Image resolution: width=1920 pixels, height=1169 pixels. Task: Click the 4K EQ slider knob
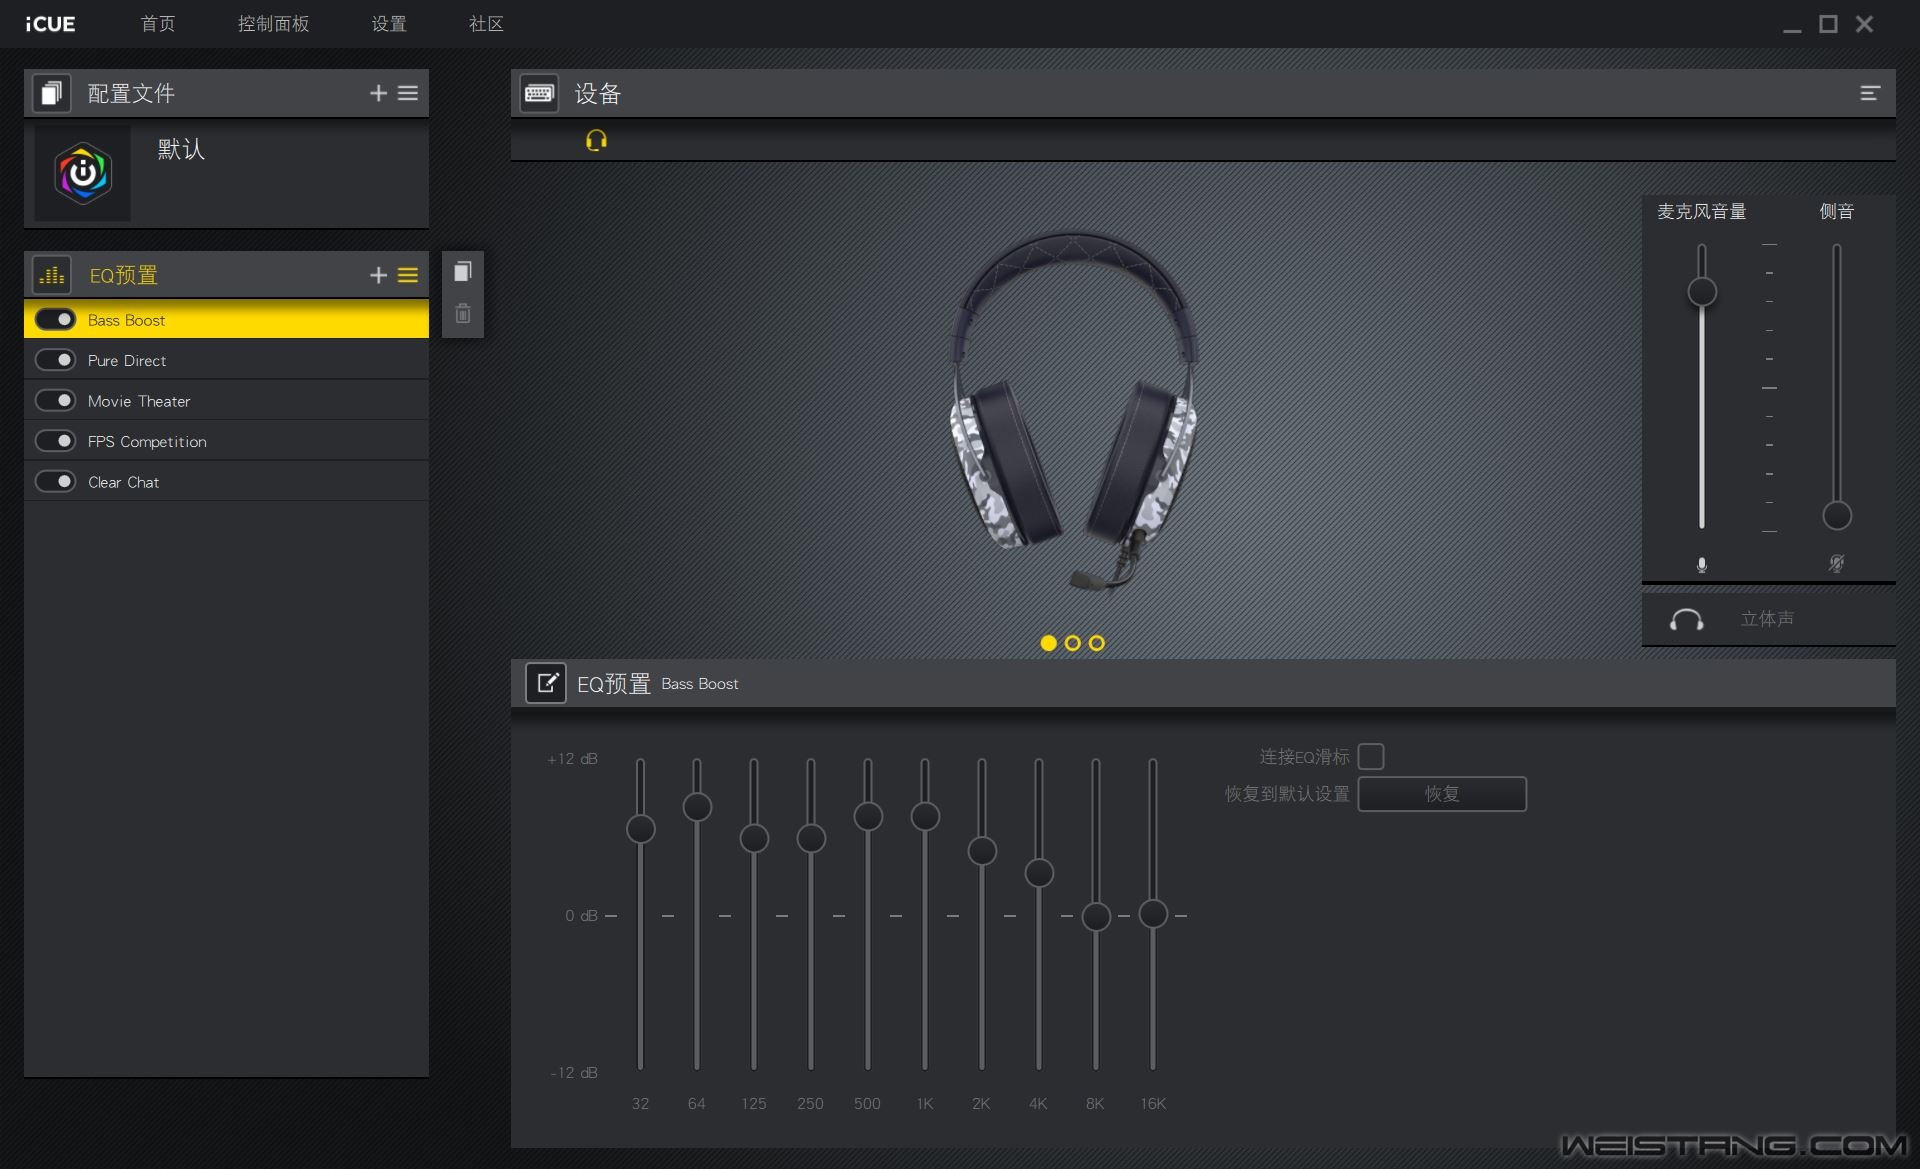point(1039,873)
